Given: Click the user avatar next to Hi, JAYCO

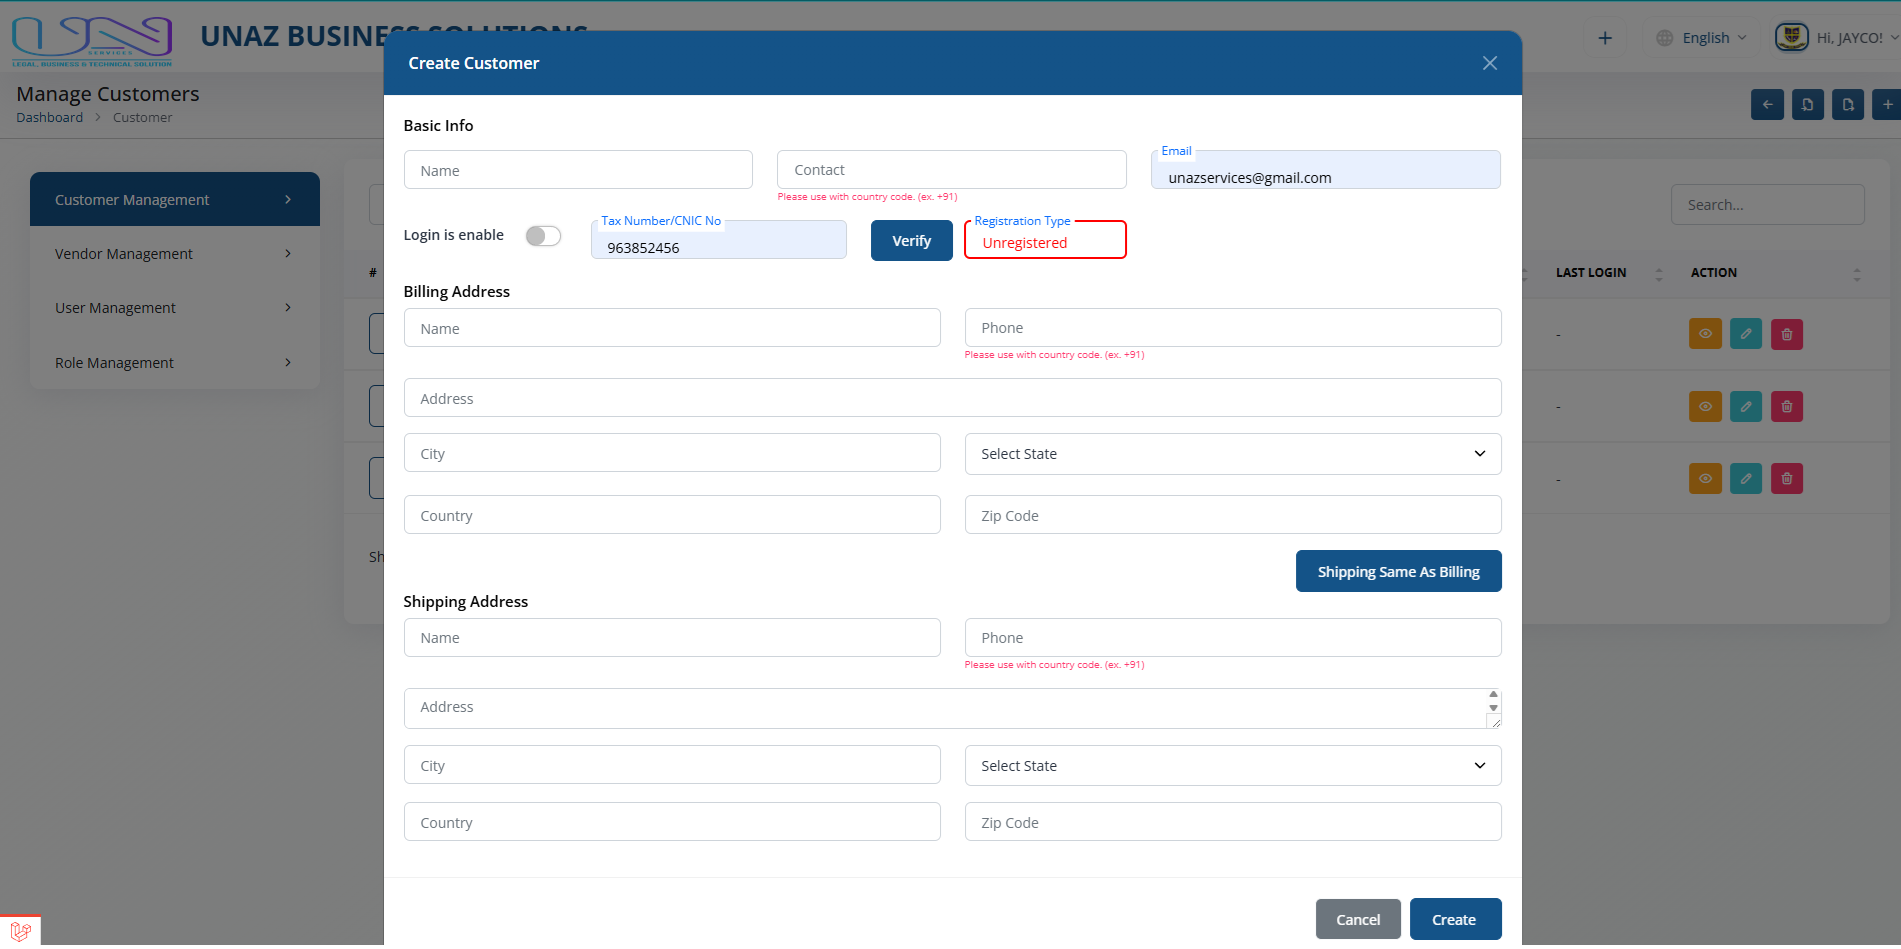Looking at the screenshot, I should point(1791,37).
